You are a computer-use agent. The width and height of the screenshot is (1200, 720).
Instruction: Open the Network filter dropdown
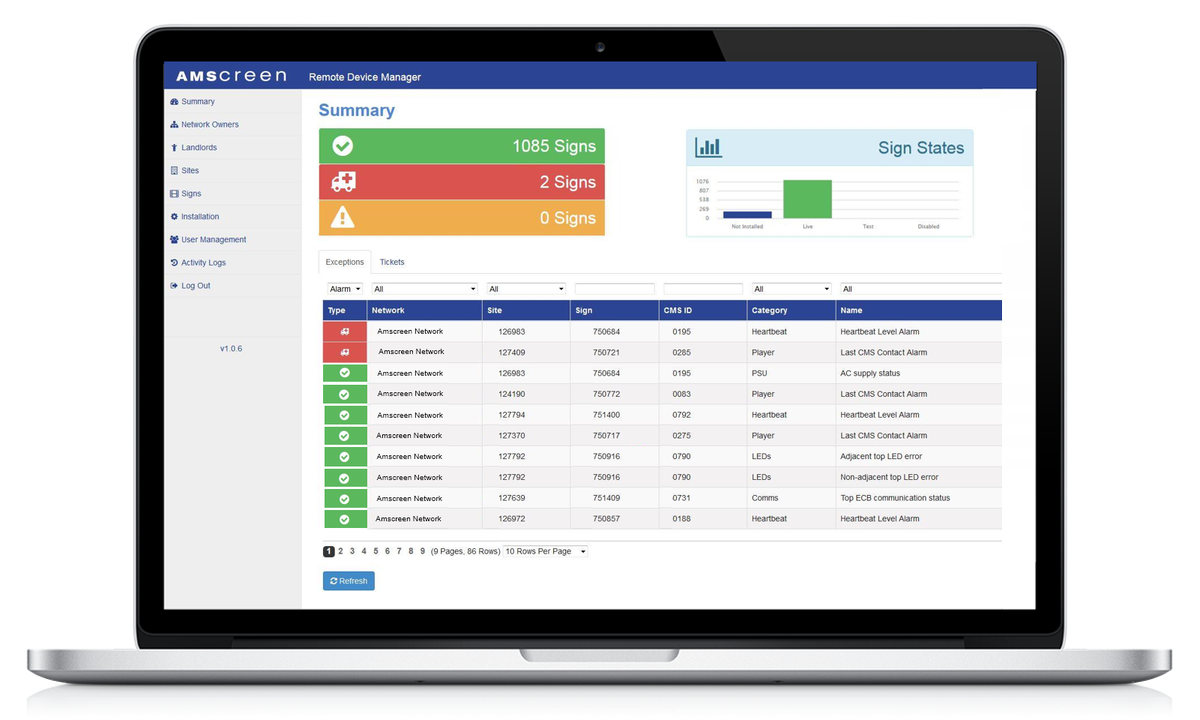(425, 289)
